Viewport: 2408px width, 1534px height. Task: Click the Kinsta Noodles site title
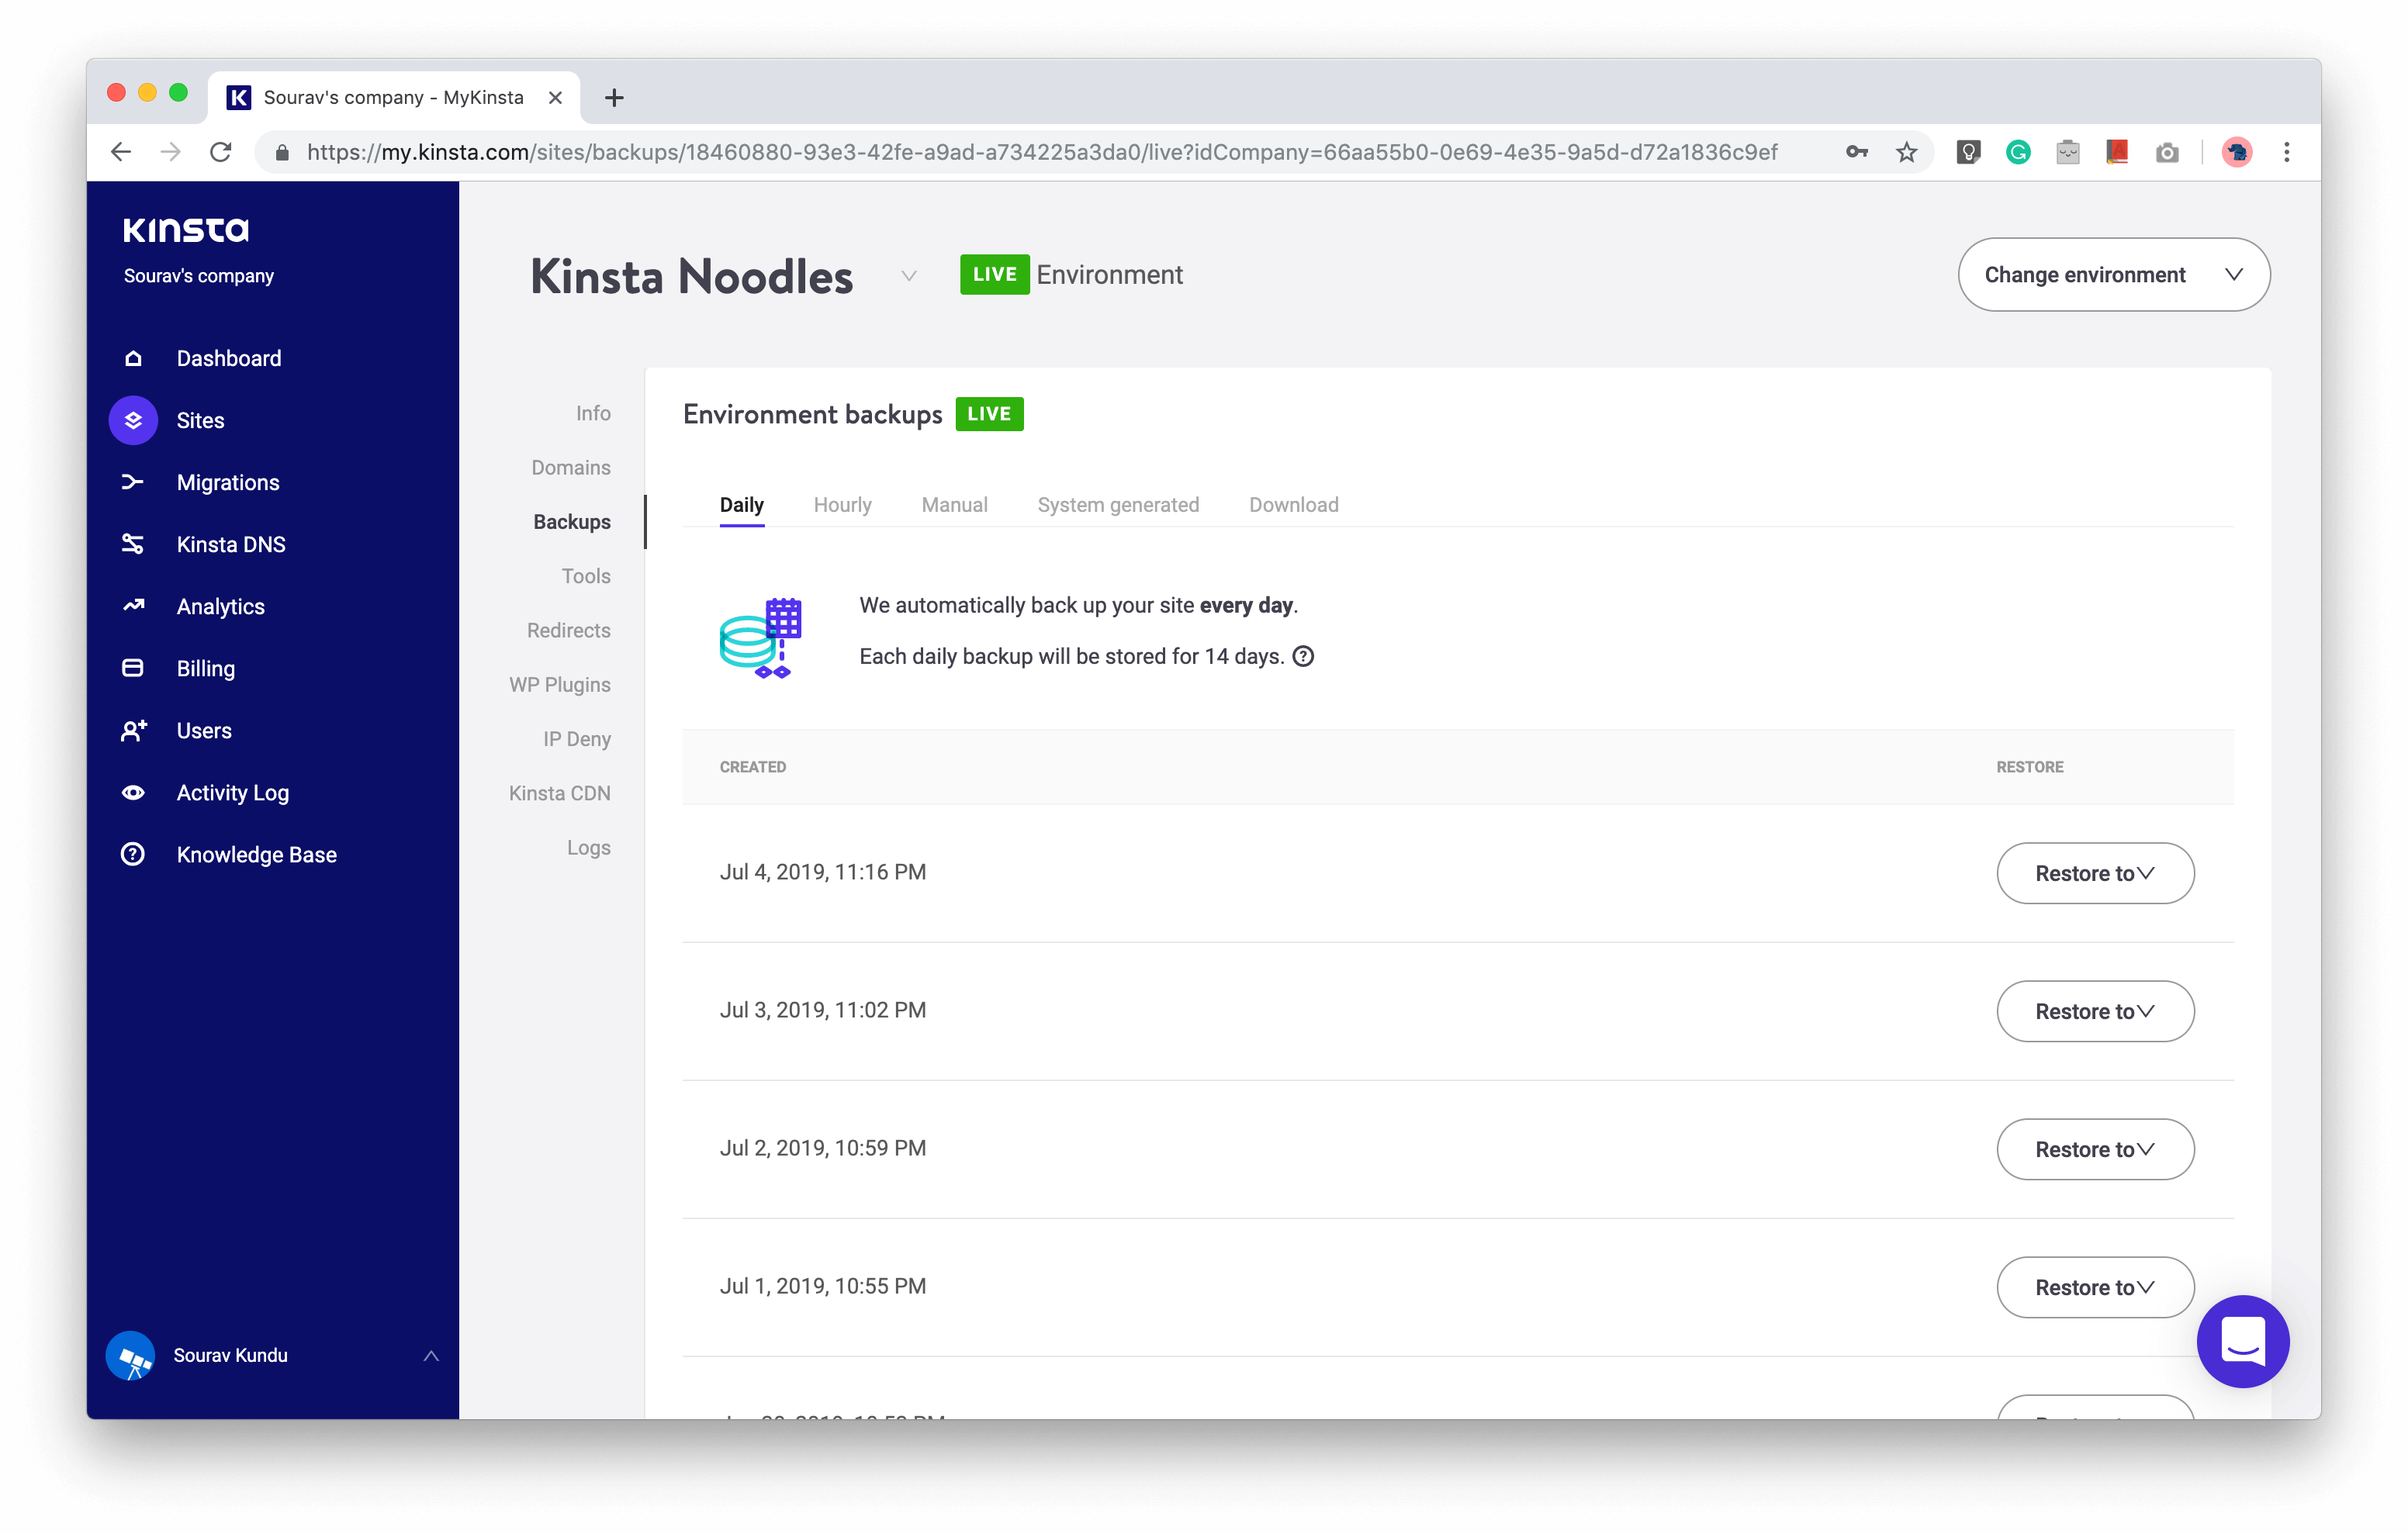pos(691,276)
